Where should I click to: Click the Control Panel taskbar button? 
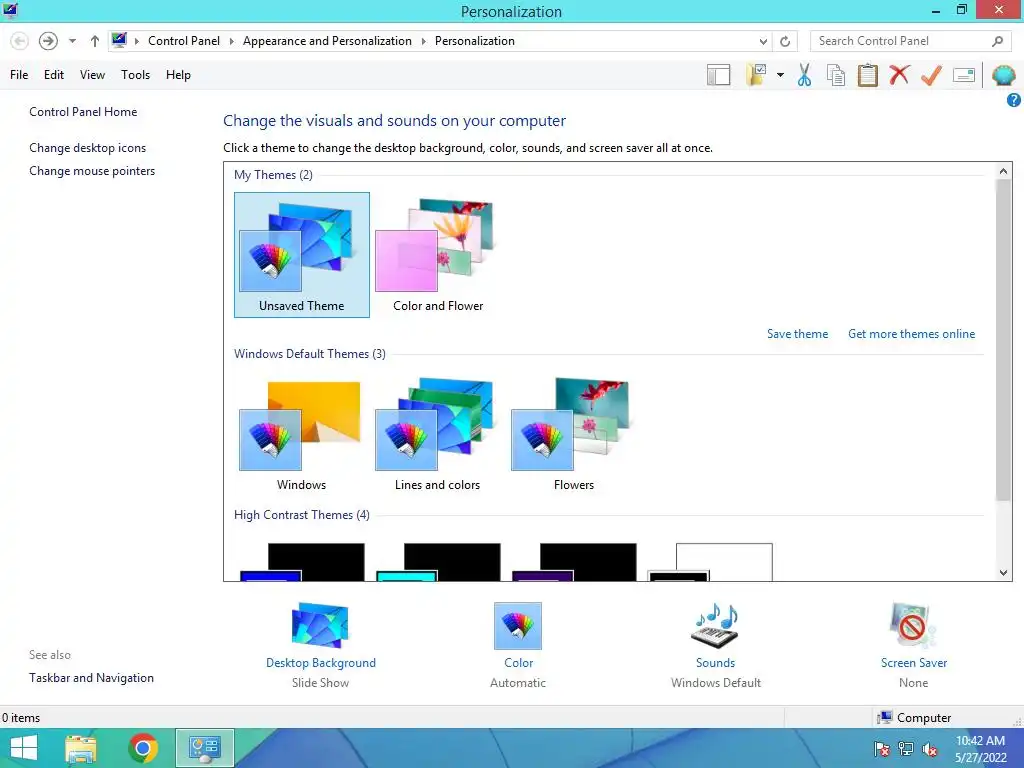[x=205, y=748]
